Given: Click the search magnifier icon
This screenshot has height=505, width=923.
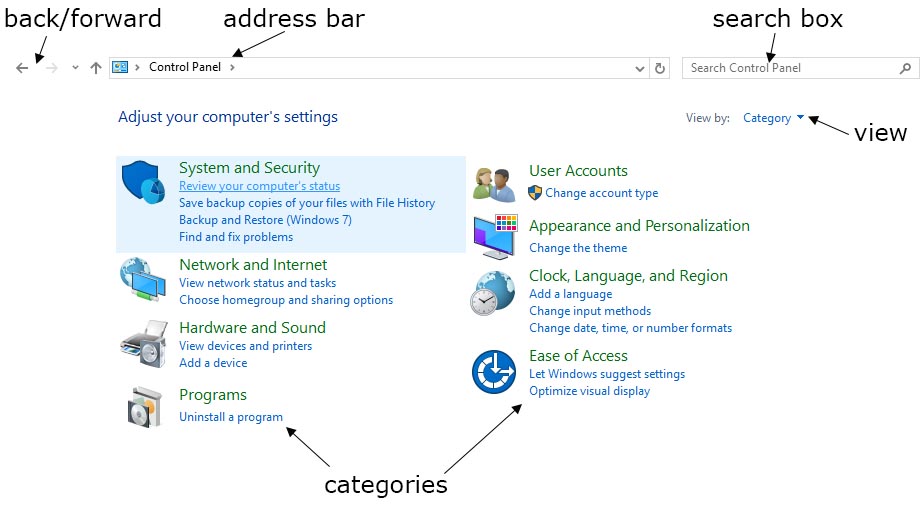Looking at the screenshot, I should click(x=906, y=68).
